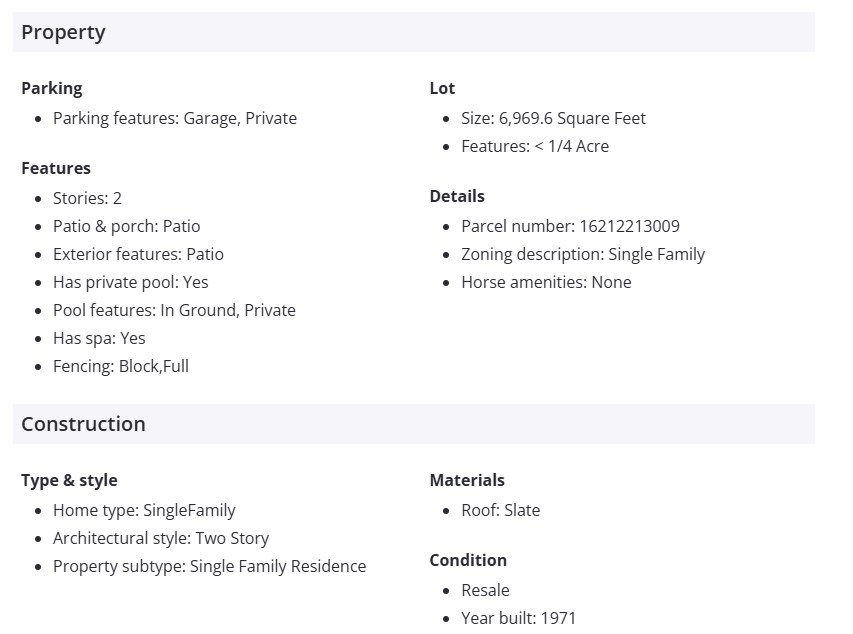Click Patio & porch: Patio item
Image resolution: width=853 pixels, height=634 pixels.
click(126, 226)
